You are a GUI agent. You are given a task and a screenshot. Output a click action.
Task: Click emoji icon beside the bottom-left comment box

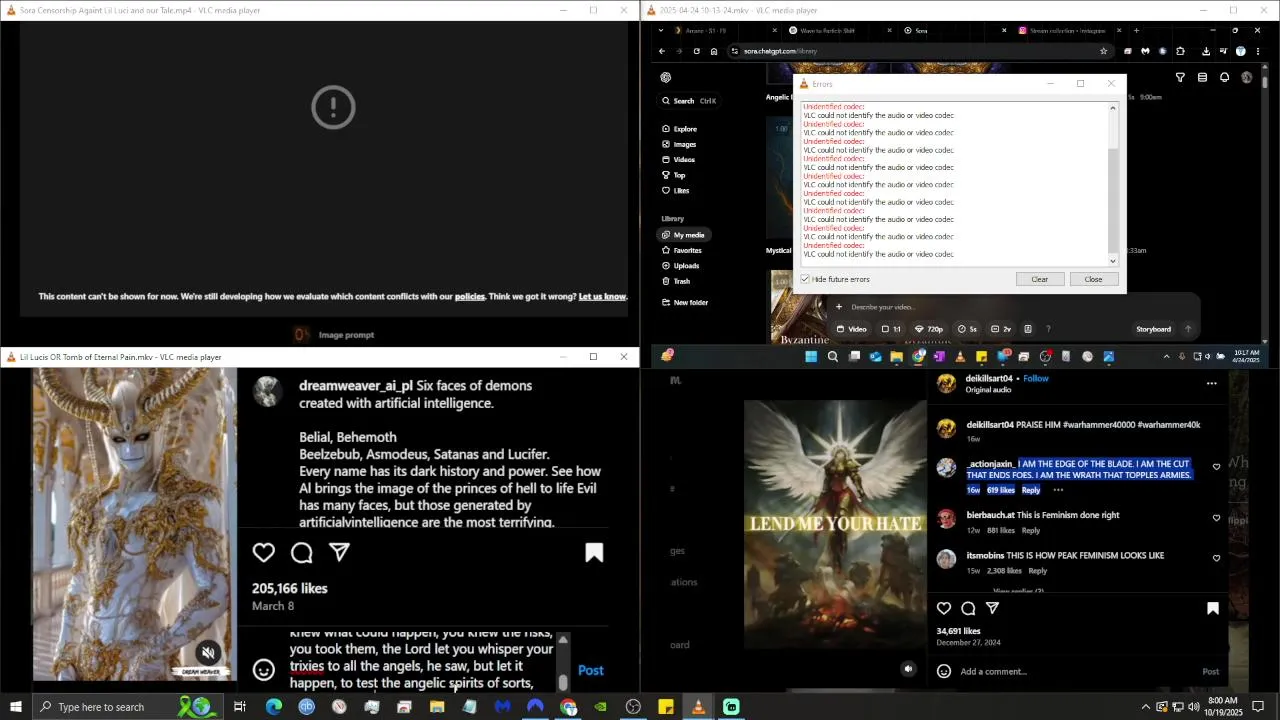tap(264, 670)
